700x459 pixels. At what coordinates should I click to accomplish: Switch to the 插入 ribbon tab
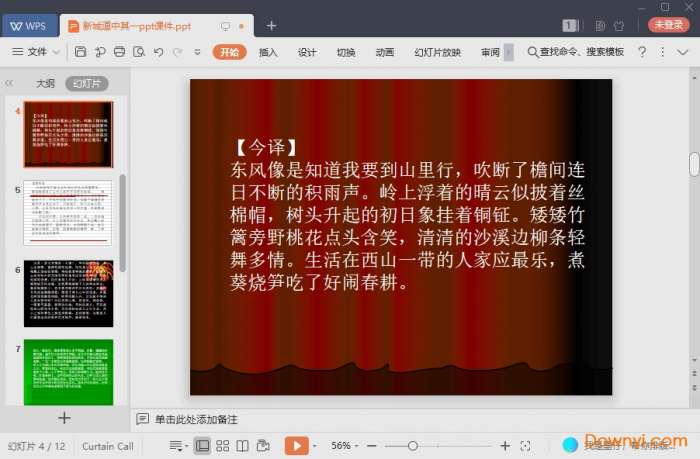coord(268,52)
